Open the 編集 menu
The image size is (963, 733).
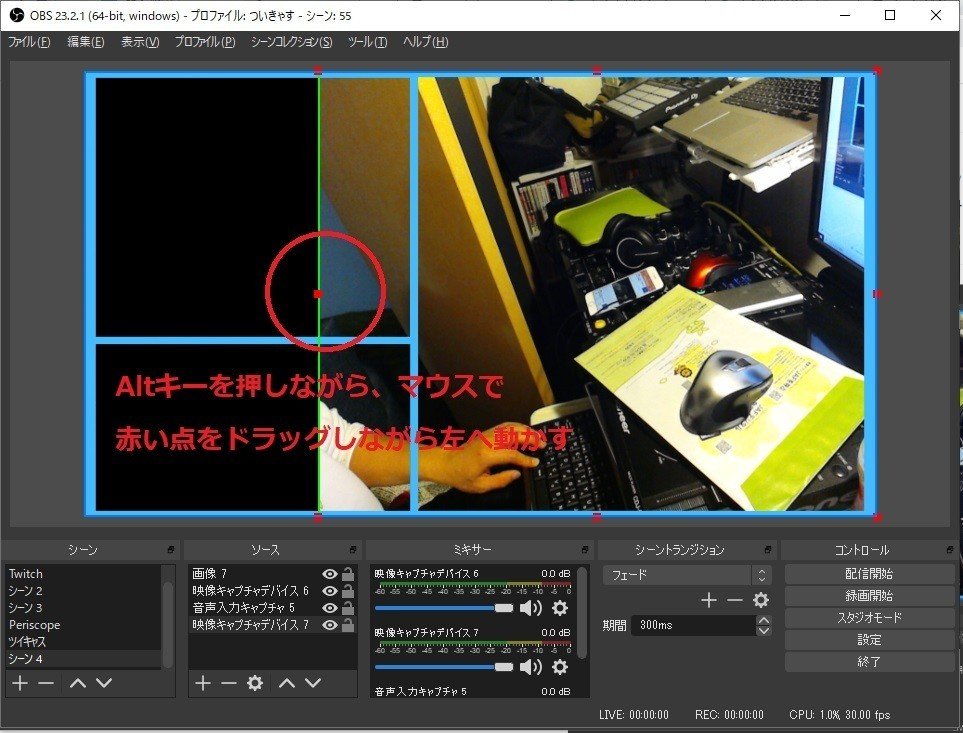pos(83,42)
